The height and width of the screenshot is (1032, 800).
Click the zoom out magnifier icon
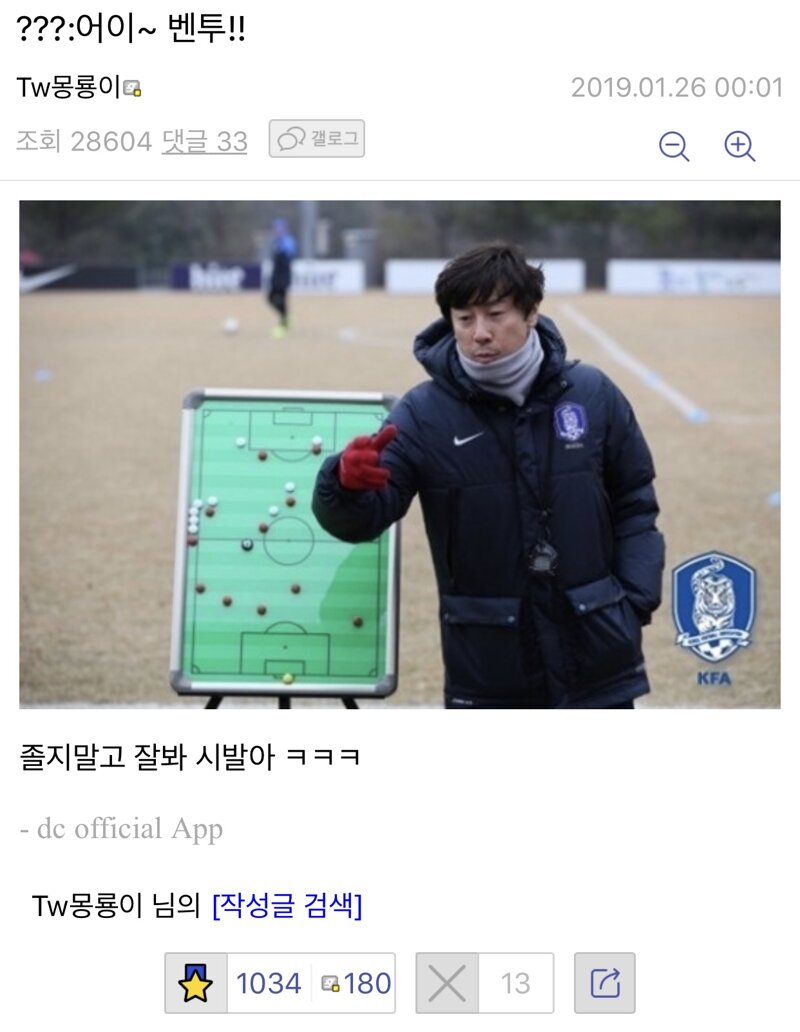click(674, 145)
